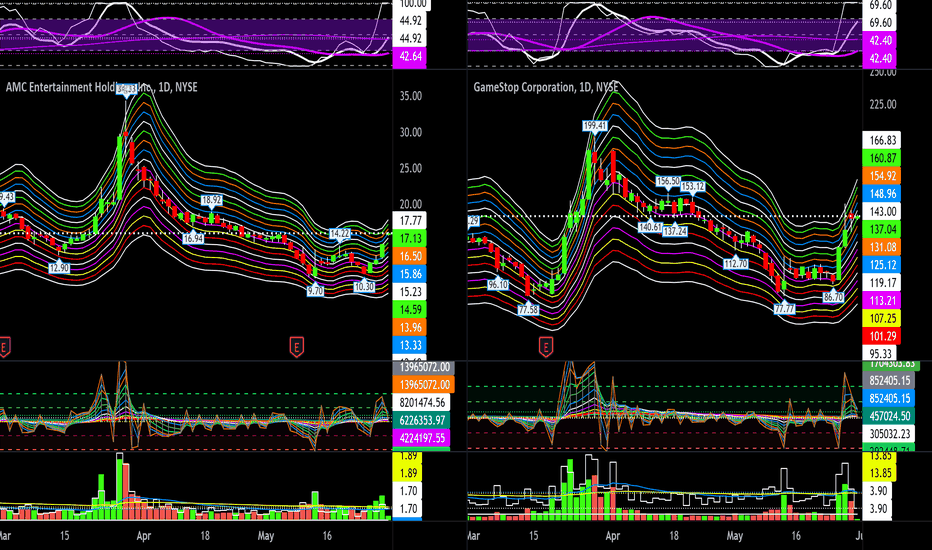Click 35.00 on the AMC price axis

click(x=411, y=96)
